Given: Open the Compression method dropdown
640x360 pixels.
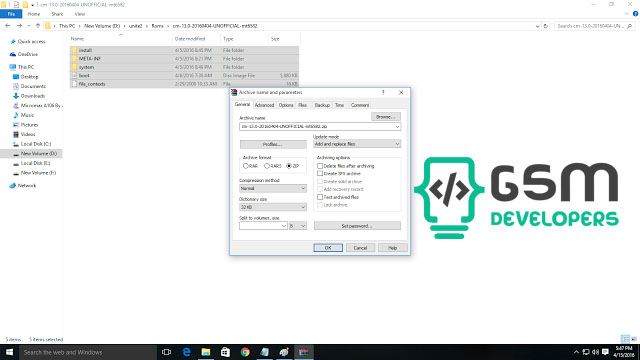Looking at the screenshot, I should coord(273,189).
